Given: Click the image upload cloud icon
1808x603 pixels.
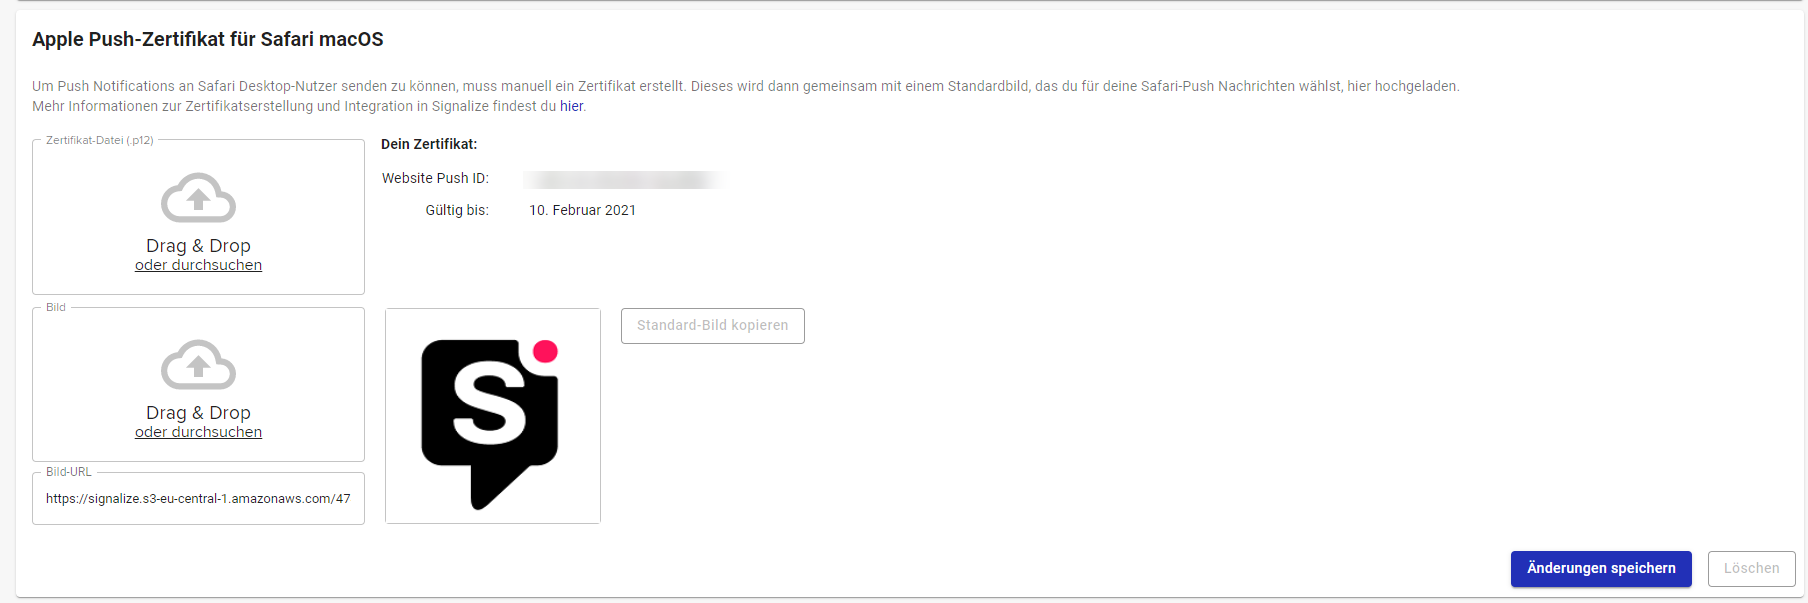Looking at the screenshot, I should tap(198, 364).
